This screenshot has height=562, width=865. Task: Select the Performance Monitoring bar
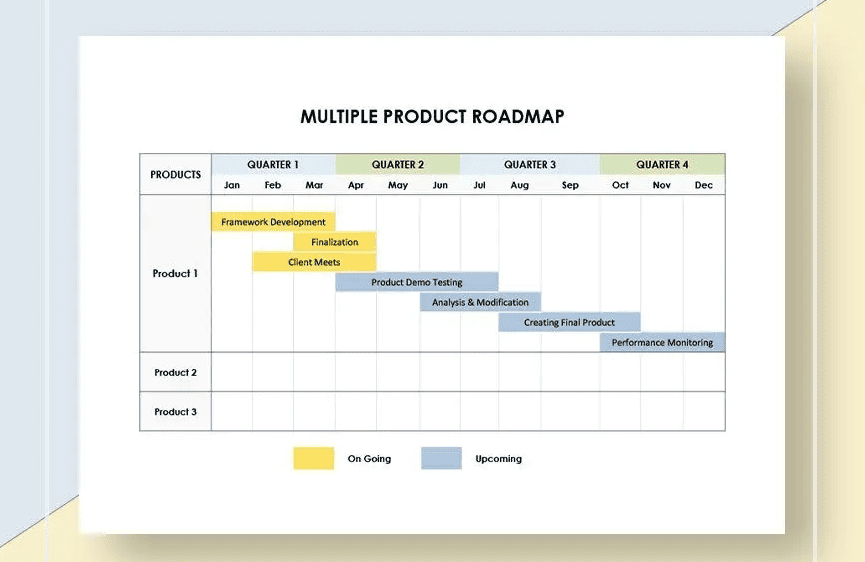click(663, 342)
